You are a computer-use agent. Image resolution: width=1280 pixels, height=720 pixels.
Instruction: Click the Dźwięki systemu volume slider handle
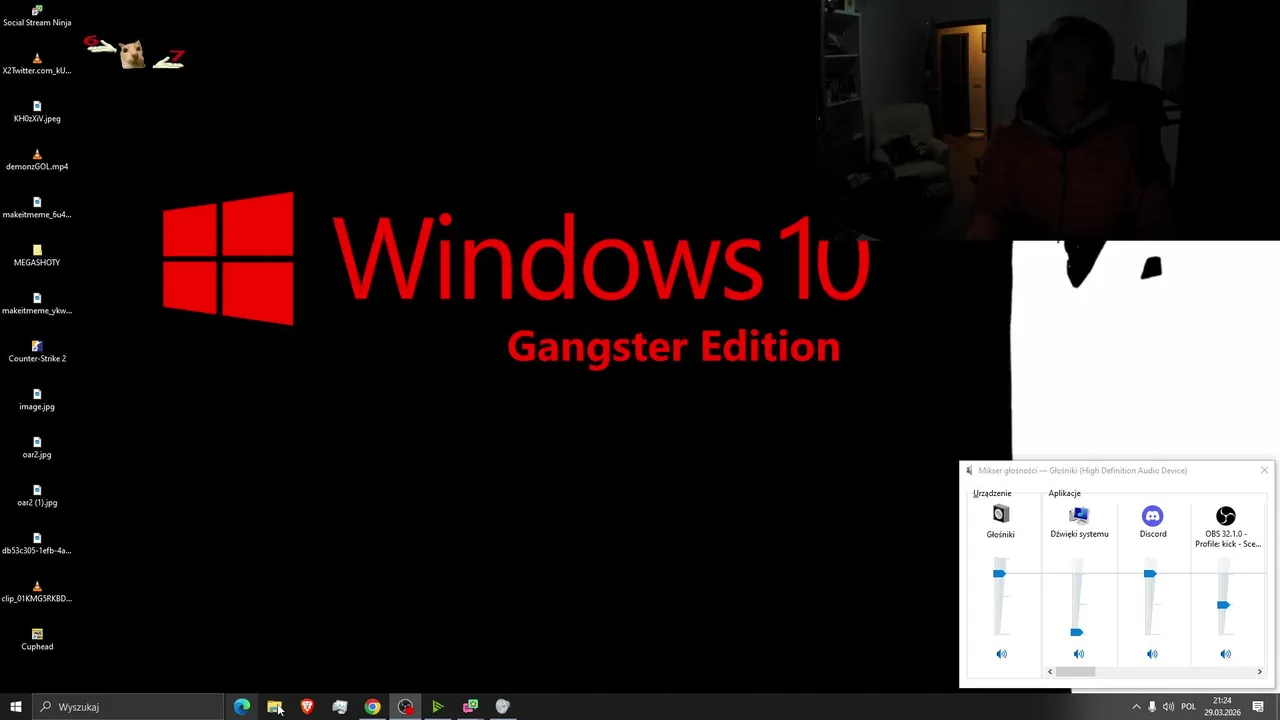[1077, 632]
